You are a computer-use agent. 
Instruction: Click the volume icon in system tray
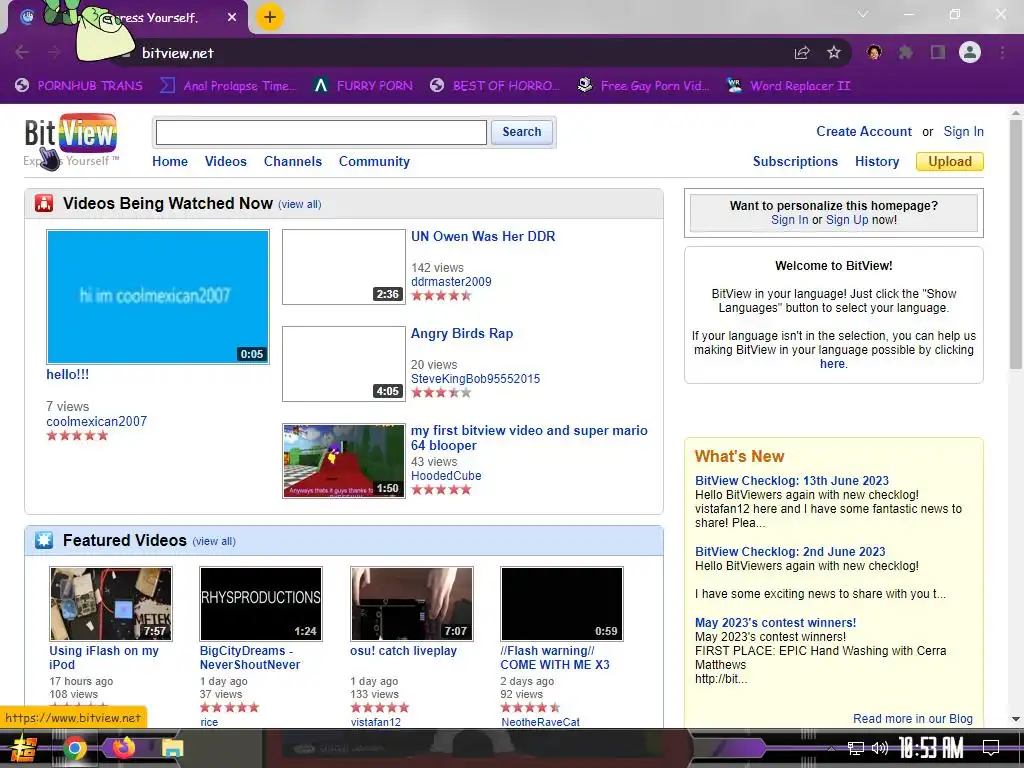click(880, 748)
